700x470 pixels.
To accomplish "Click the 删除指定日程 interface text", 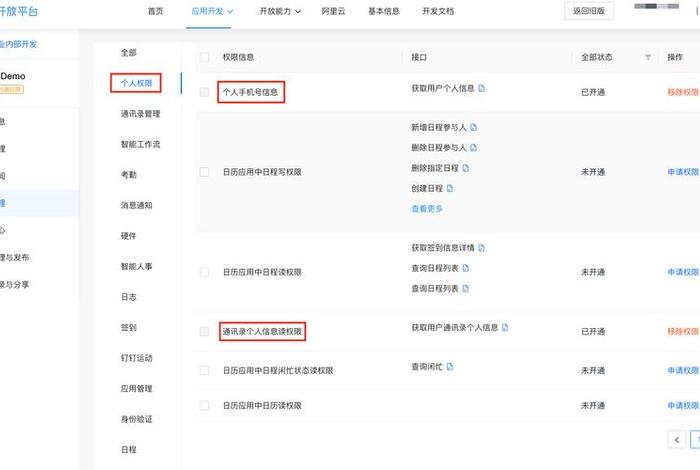I will [435, 168].
